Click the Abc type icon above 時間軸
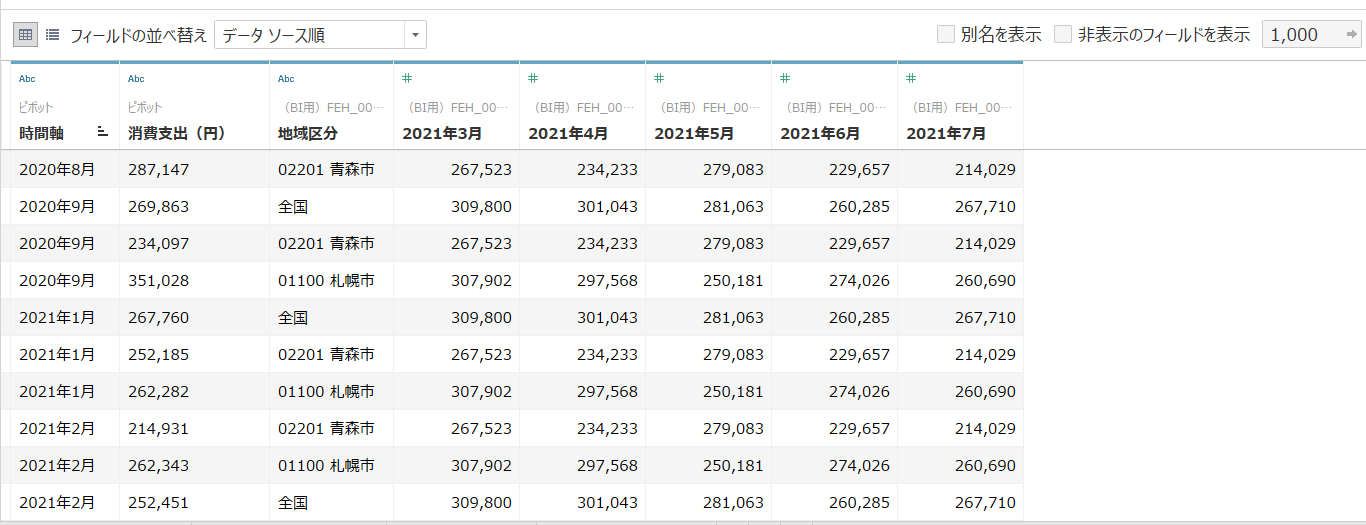1366x525 pixels. 27,79
